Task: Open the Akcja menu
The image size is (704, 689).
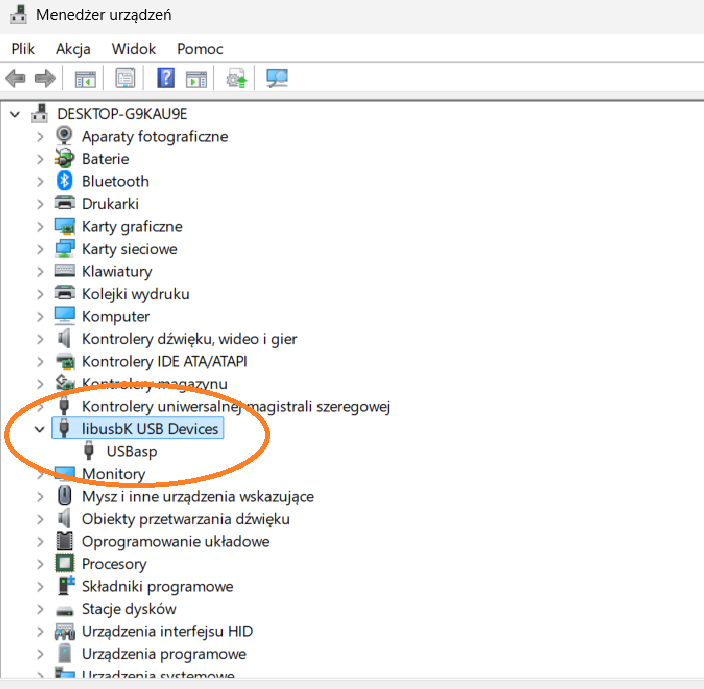Action: coord(73,48)
